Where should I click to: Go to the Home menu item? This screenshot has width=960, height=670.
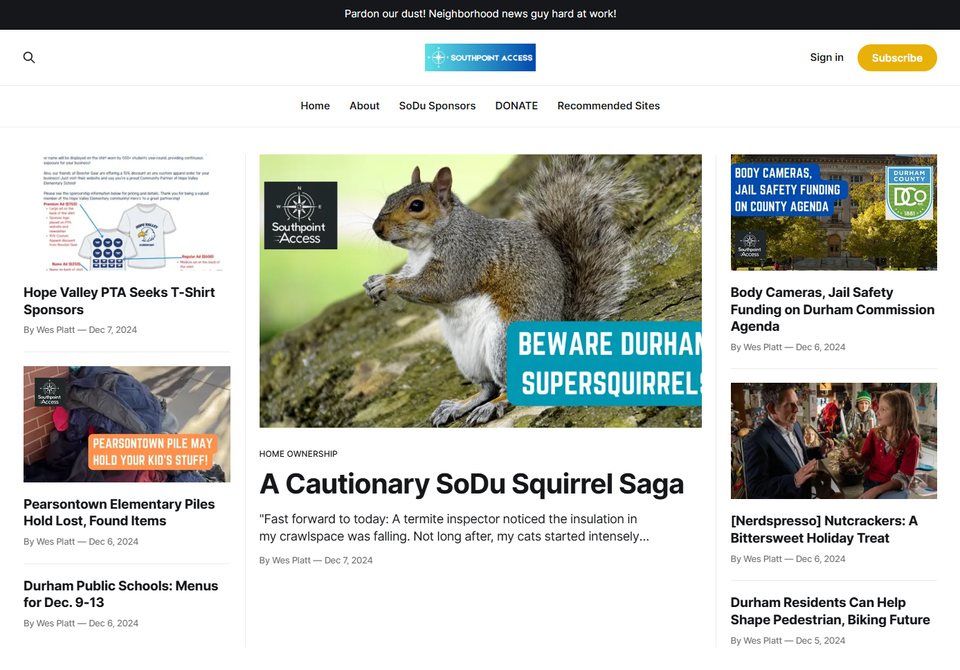[x=315, y=106]
